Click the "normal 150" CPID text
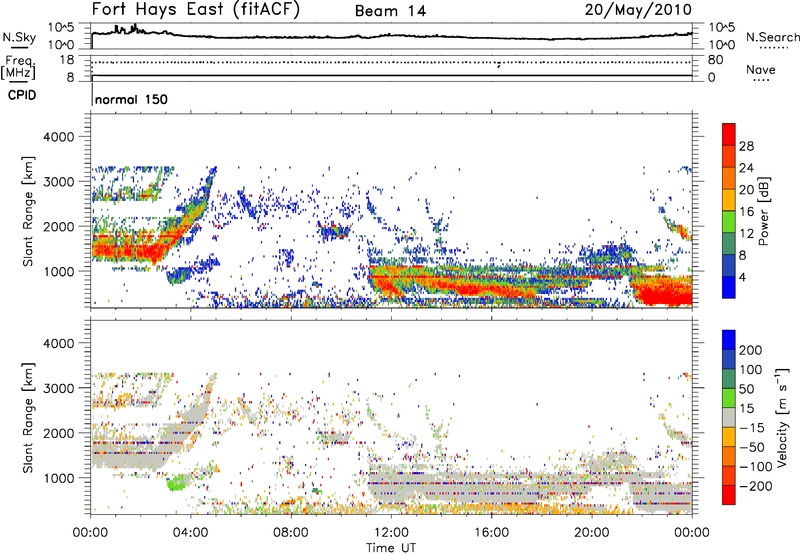Viewport: 800px width, 554px height. tap(131, 99)
